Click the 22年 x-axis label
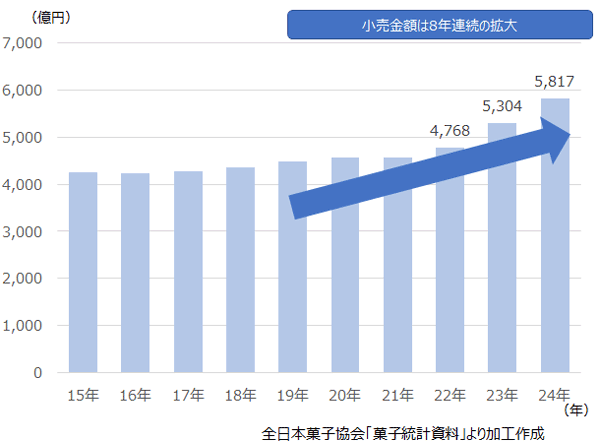Image resolution: width=600 pixels, height=441 pixels. [x=449, y=394]
